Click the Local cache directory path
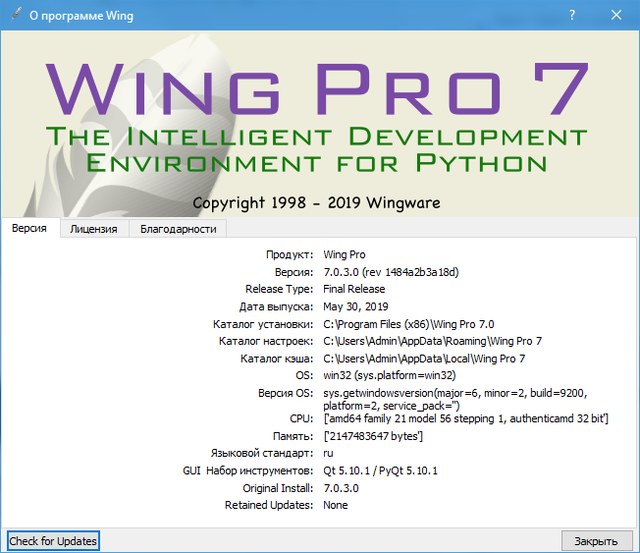 (x=424, y=358)
